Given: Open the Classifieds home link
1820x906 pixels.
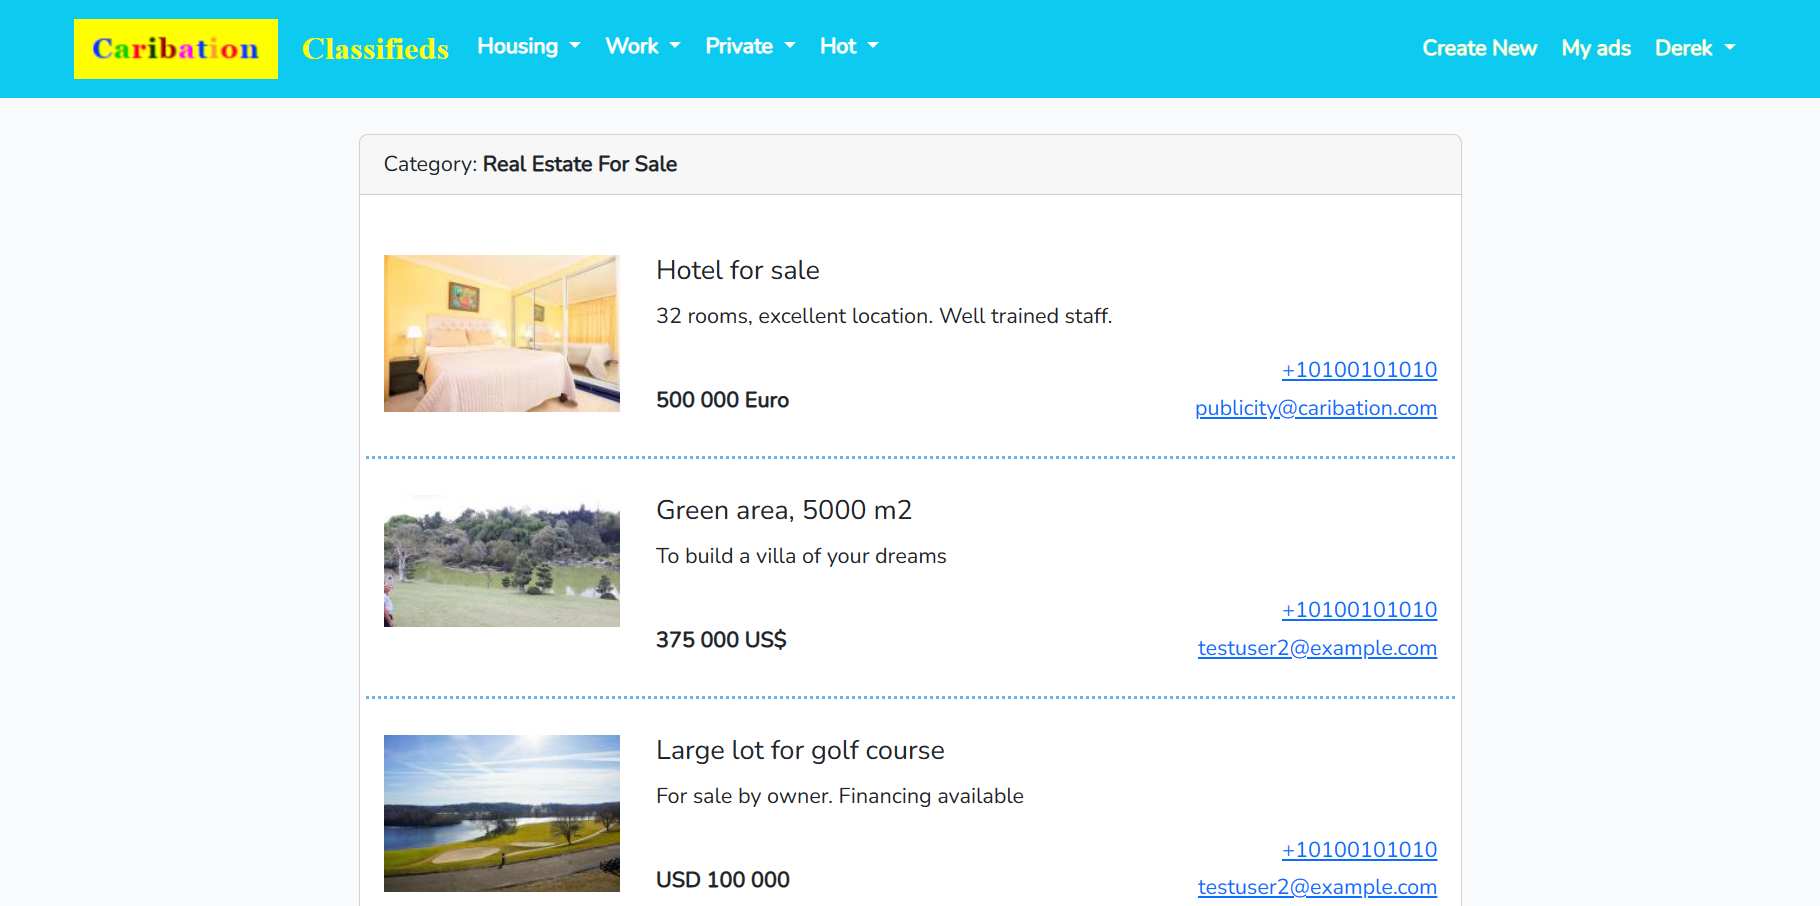Looking at the screenshot, I should click(375, 49).
